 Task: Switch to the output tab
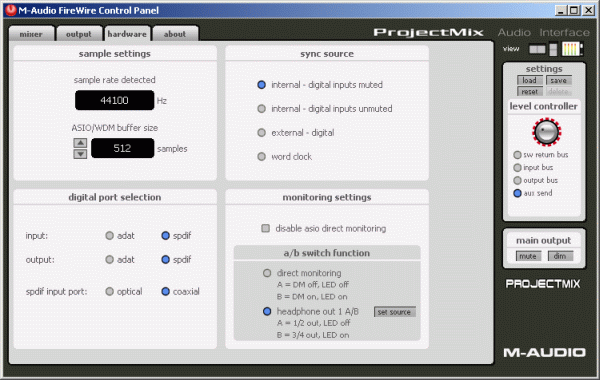79,34
